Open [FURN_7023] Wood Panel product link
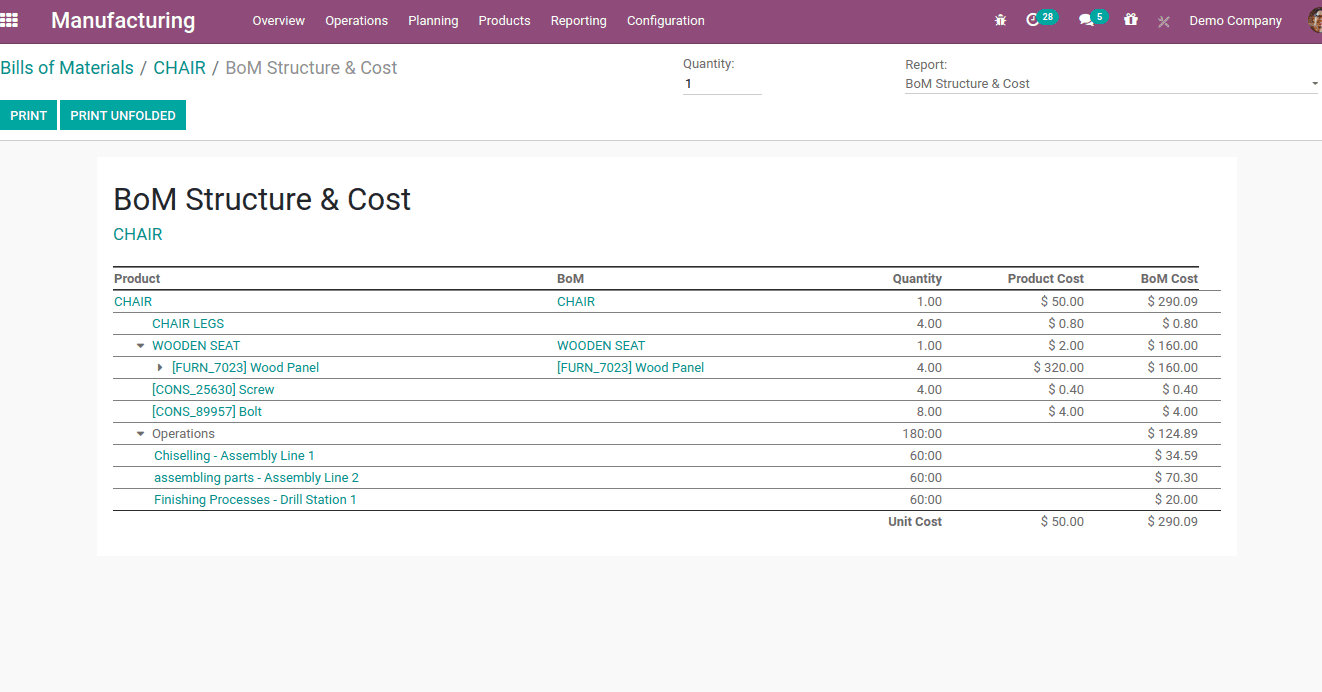The width and height of the screenshot is (1322, 692). pos(245,368)
